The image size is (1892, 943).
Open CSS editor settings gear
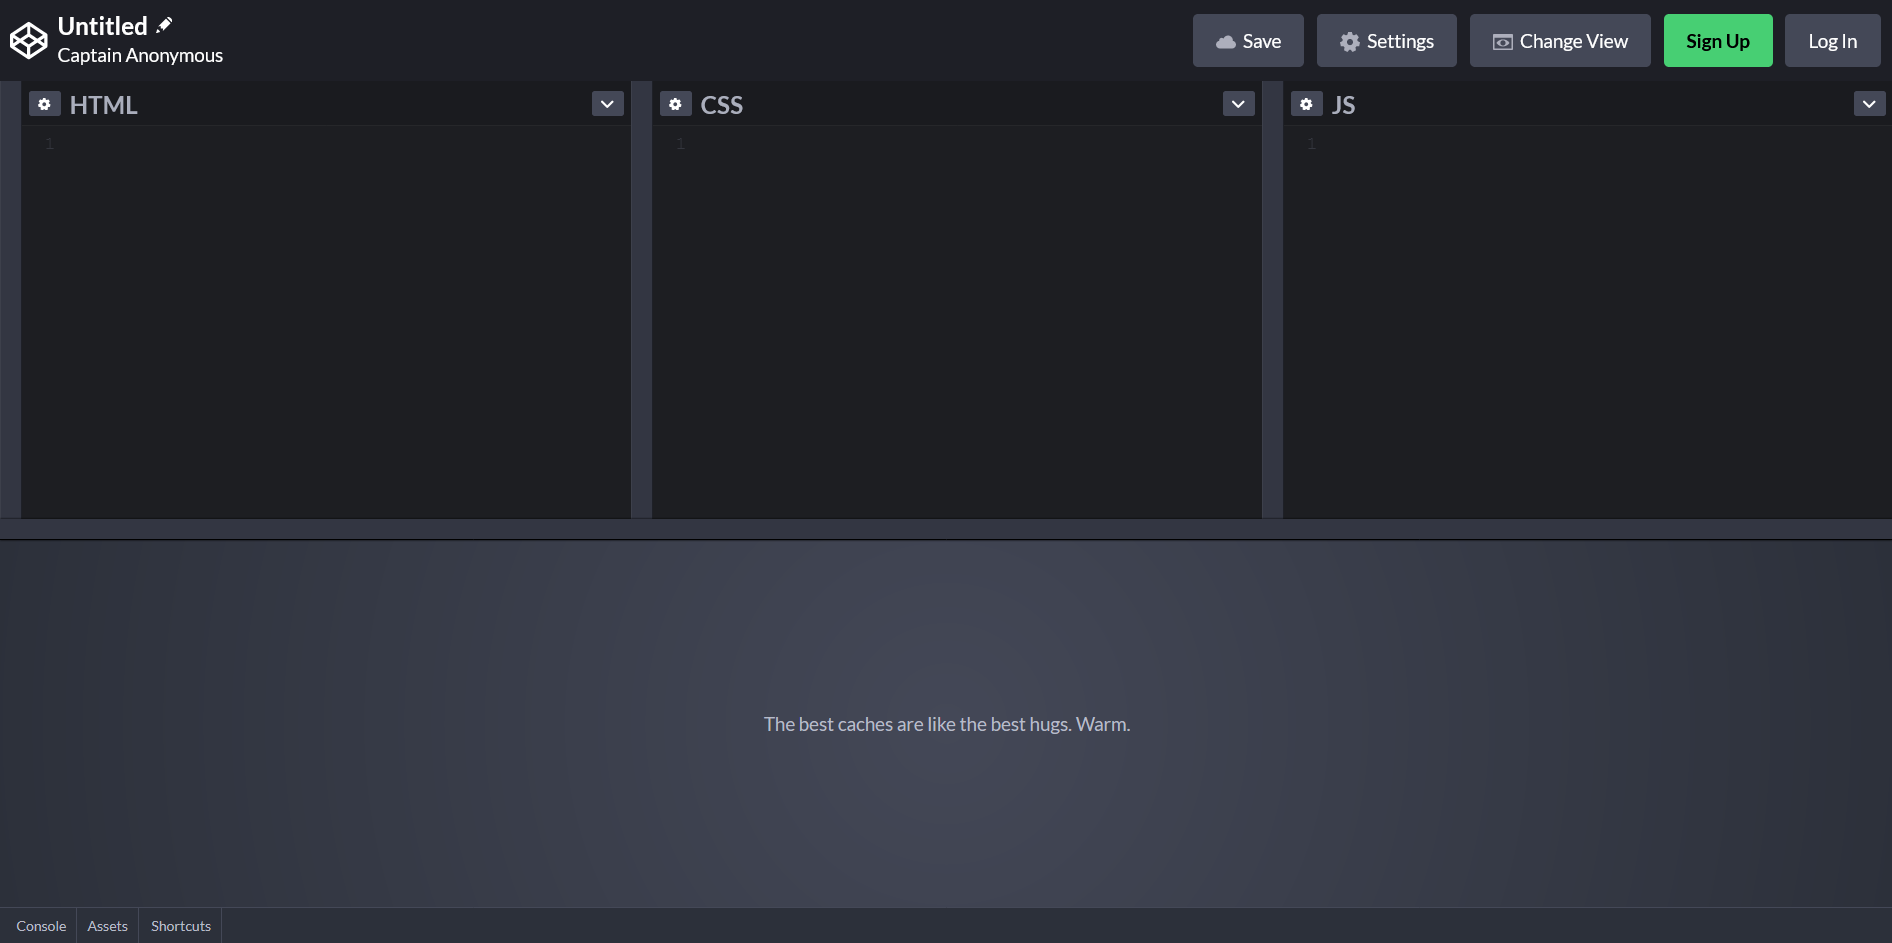(675, 104)
